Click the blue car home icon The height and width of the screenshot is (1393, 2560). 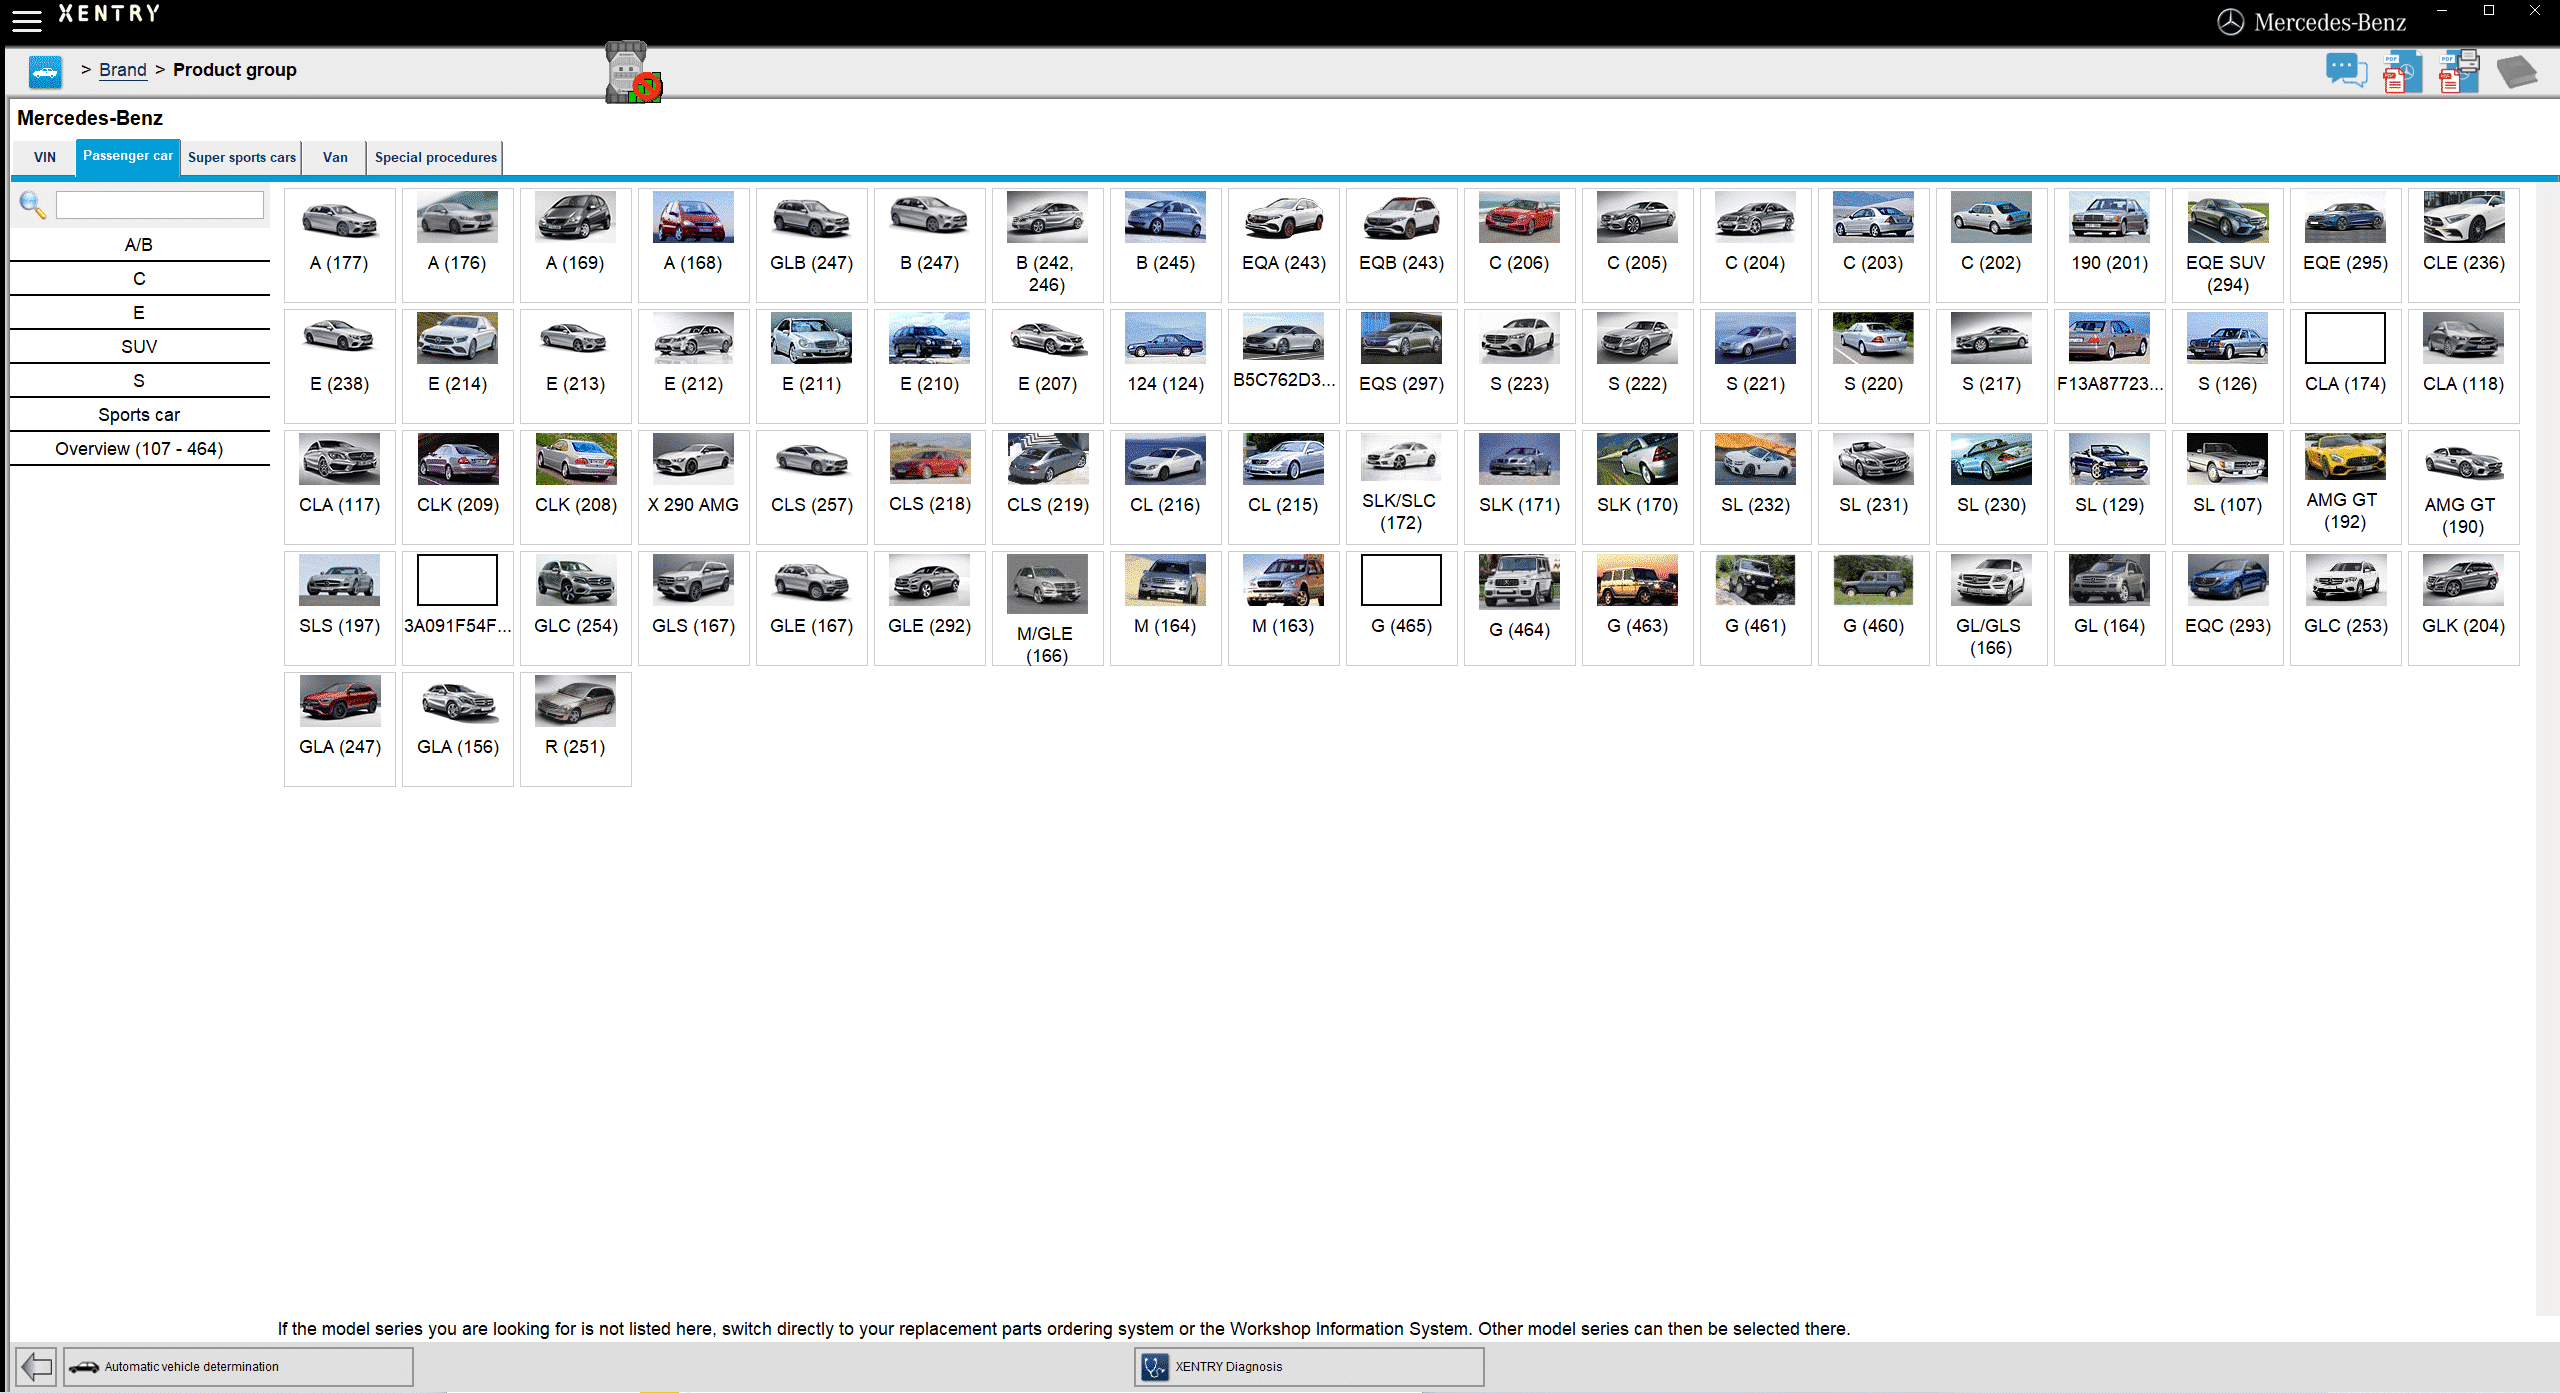(45, 72)
